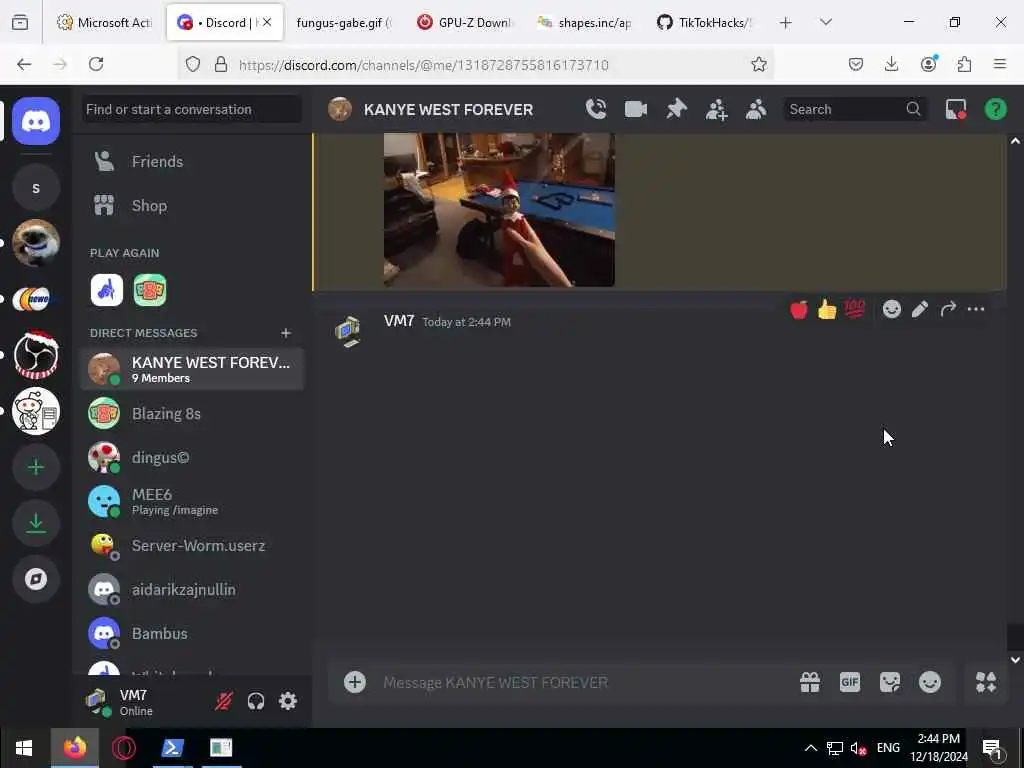Open dingus© direct message
1024x768 pixels.
point(192,458)
